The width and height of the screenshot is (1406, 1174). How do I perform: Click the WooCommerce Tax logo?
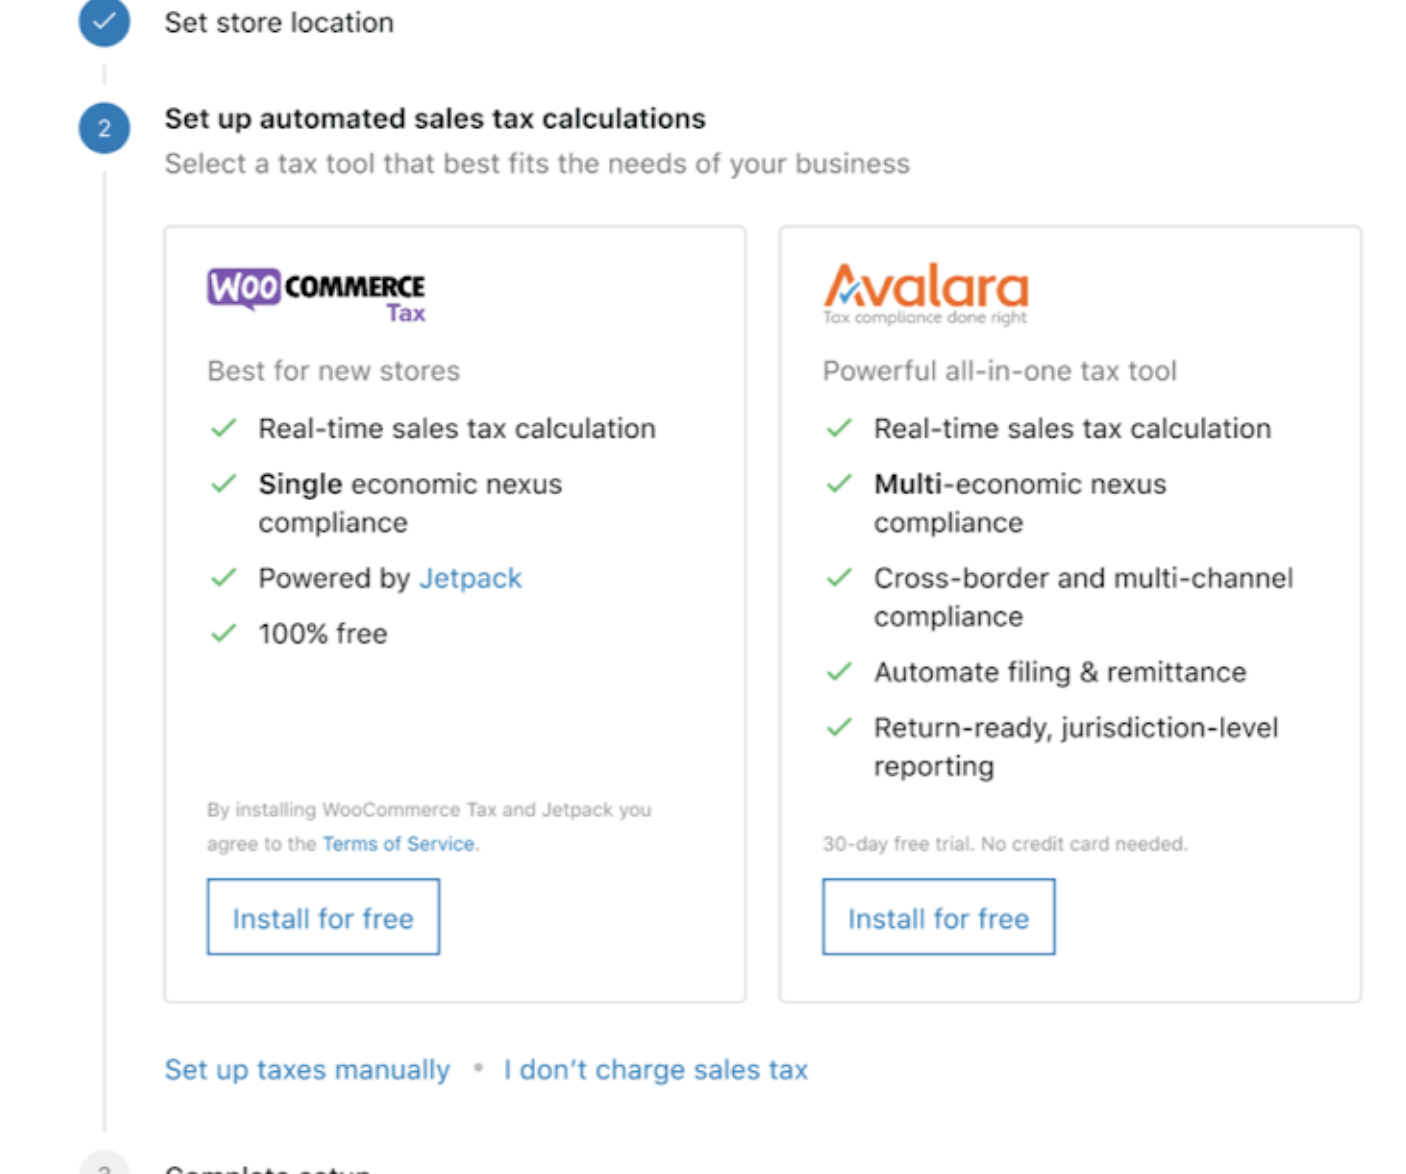click(x=316, y=293)
